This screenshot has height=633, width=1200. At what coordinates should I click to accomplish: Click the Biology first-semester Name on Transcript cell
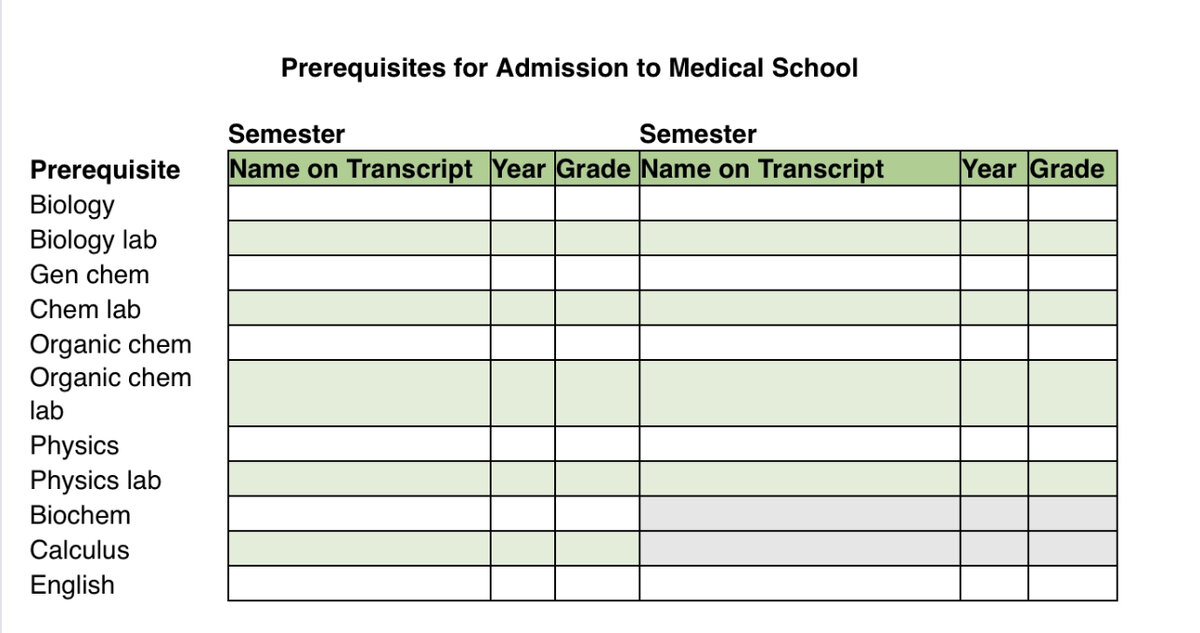click(359, 203)
